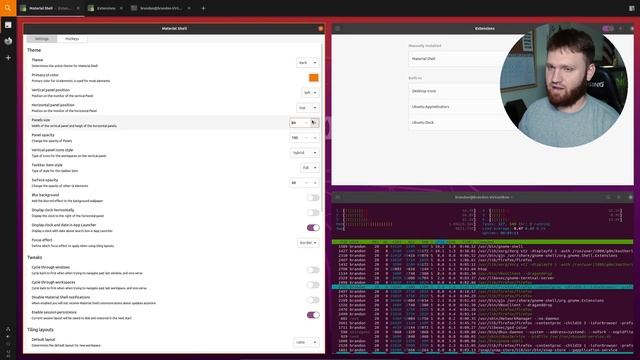This screenshot has height=360, width=640.
Task: Toggle the master extensions switch in Extensions header
Action: tap(607, 29)
